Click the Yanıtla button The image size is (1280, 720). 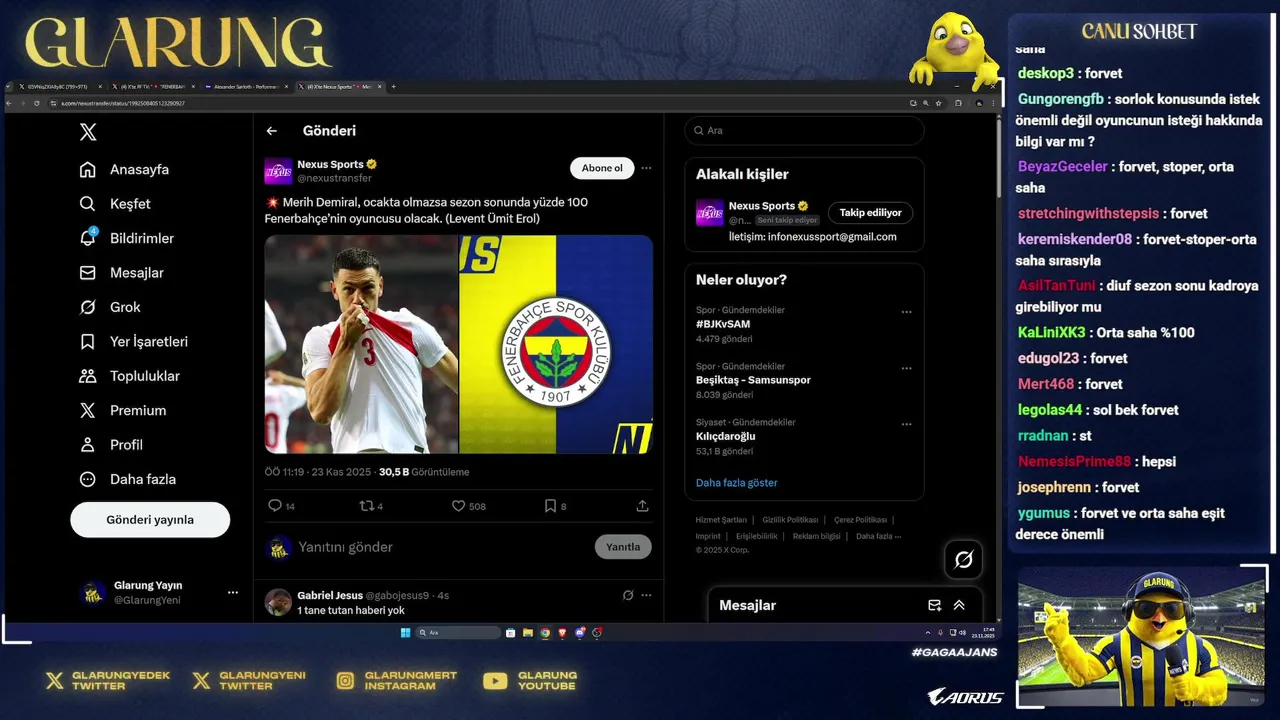pos(623,547)
